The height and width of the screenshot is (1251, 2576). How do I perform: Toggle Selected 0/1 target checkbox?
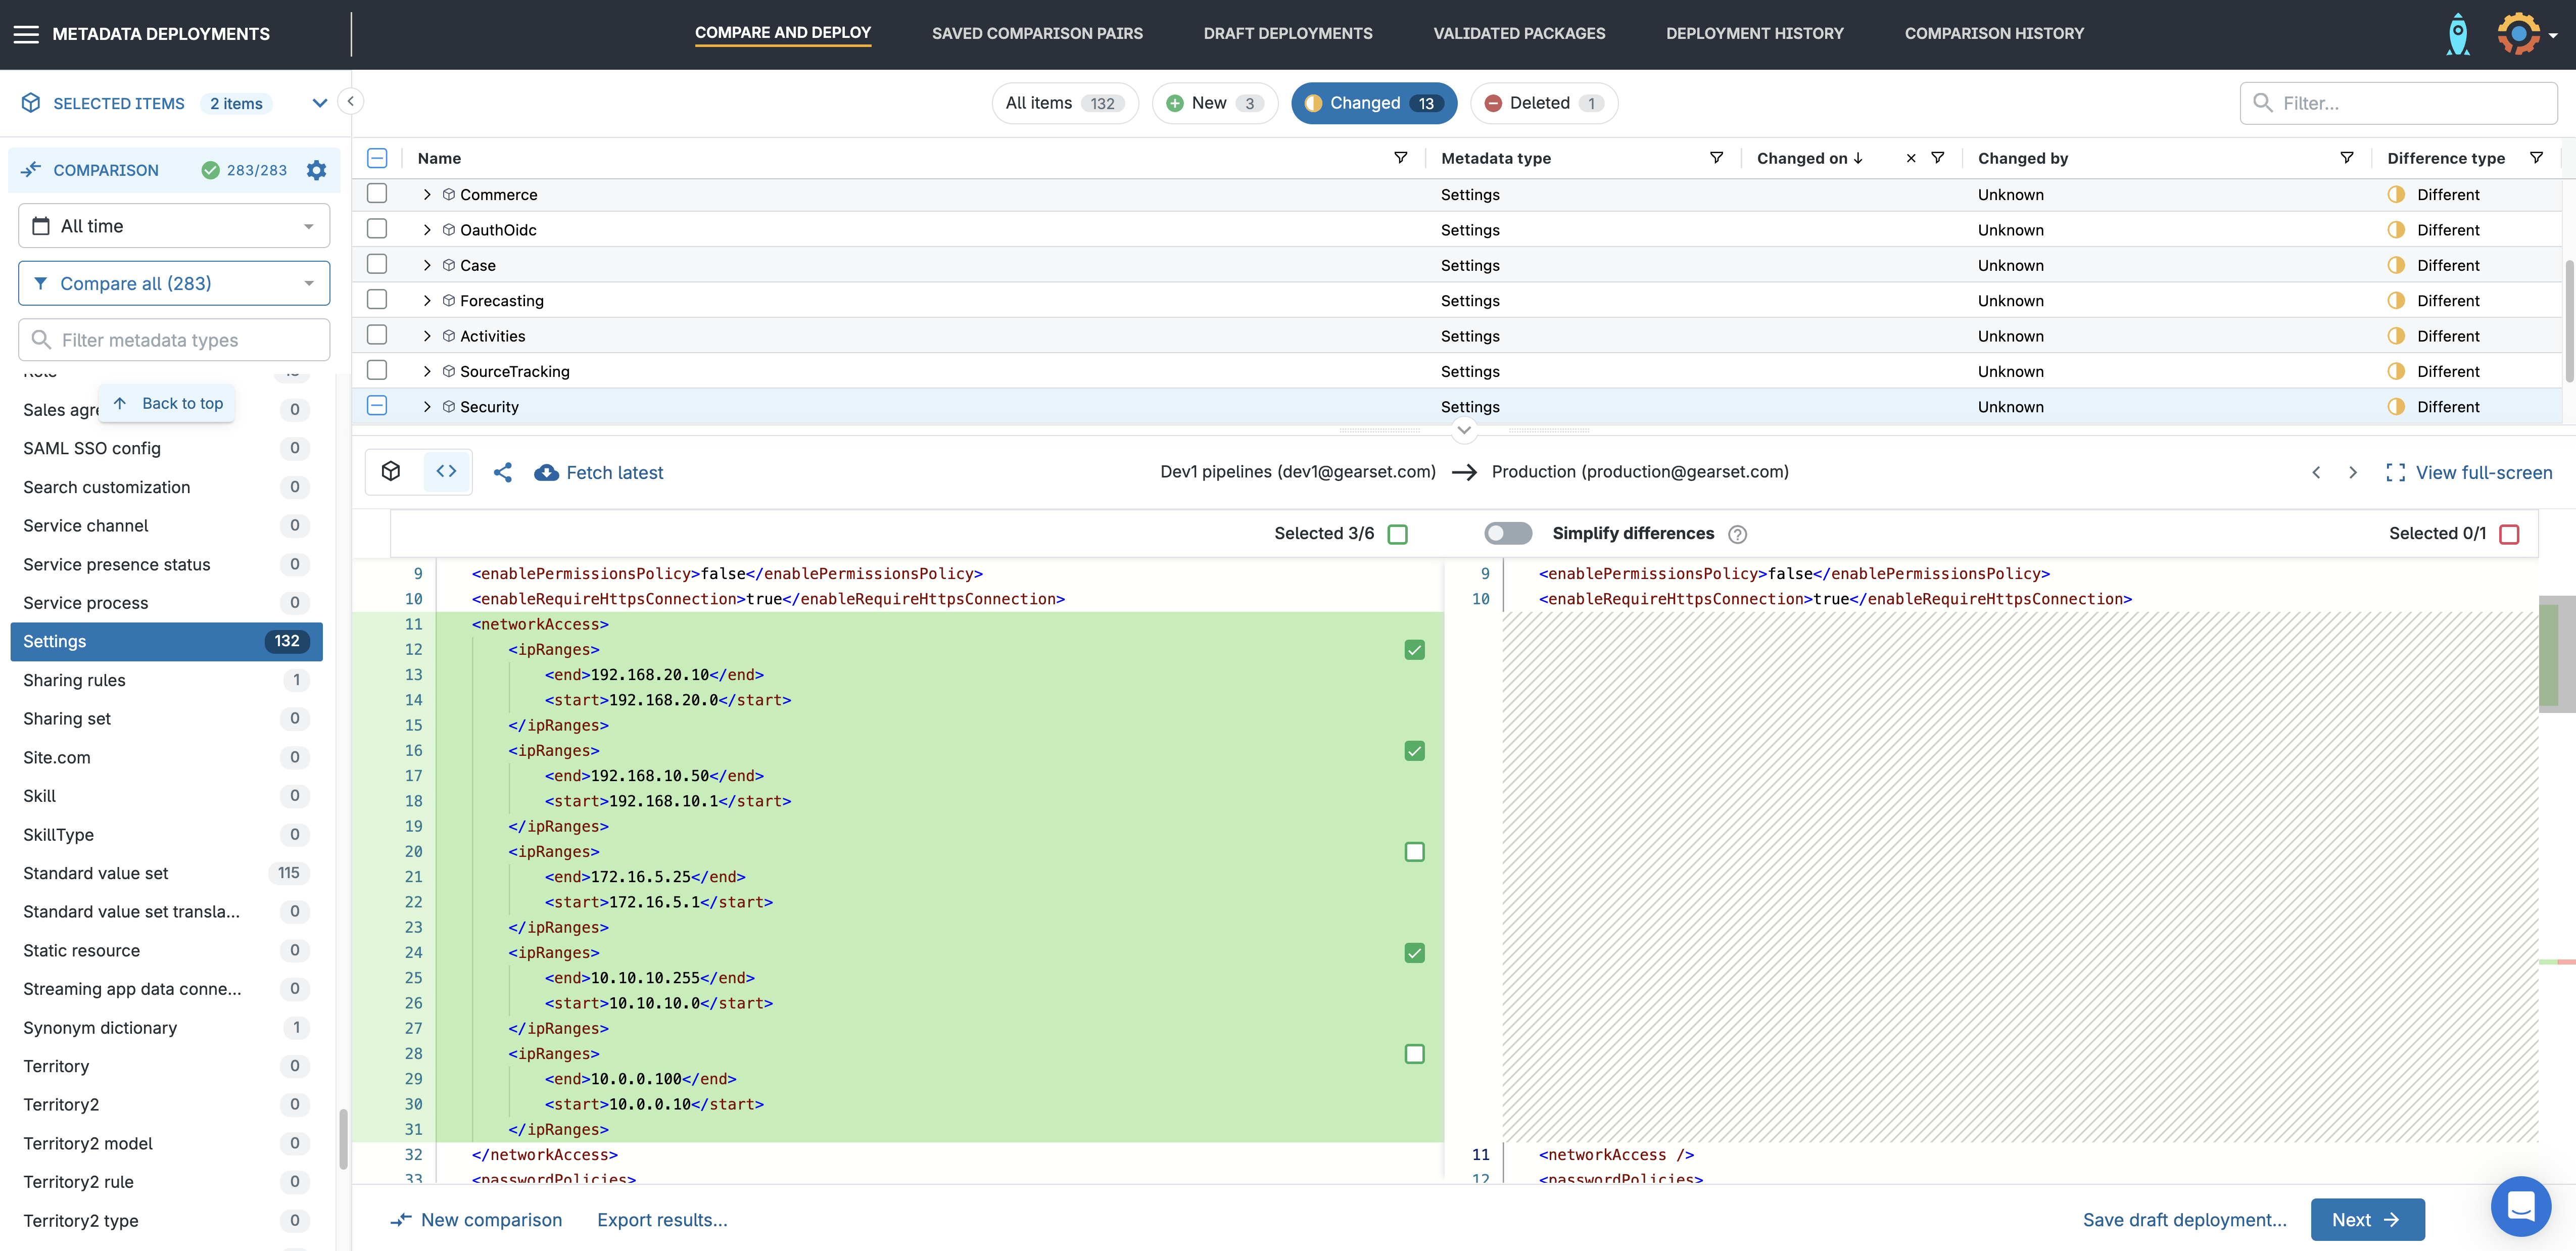pos(2509,534)
